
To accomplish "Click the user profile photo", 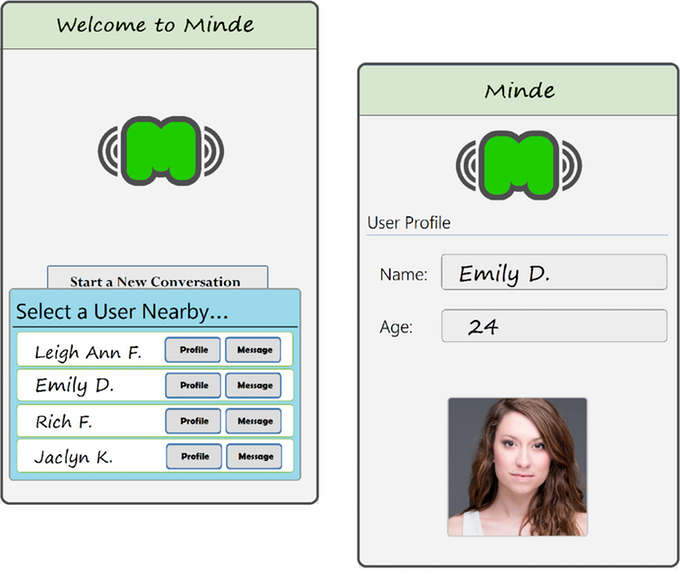I will coord(517,467).
